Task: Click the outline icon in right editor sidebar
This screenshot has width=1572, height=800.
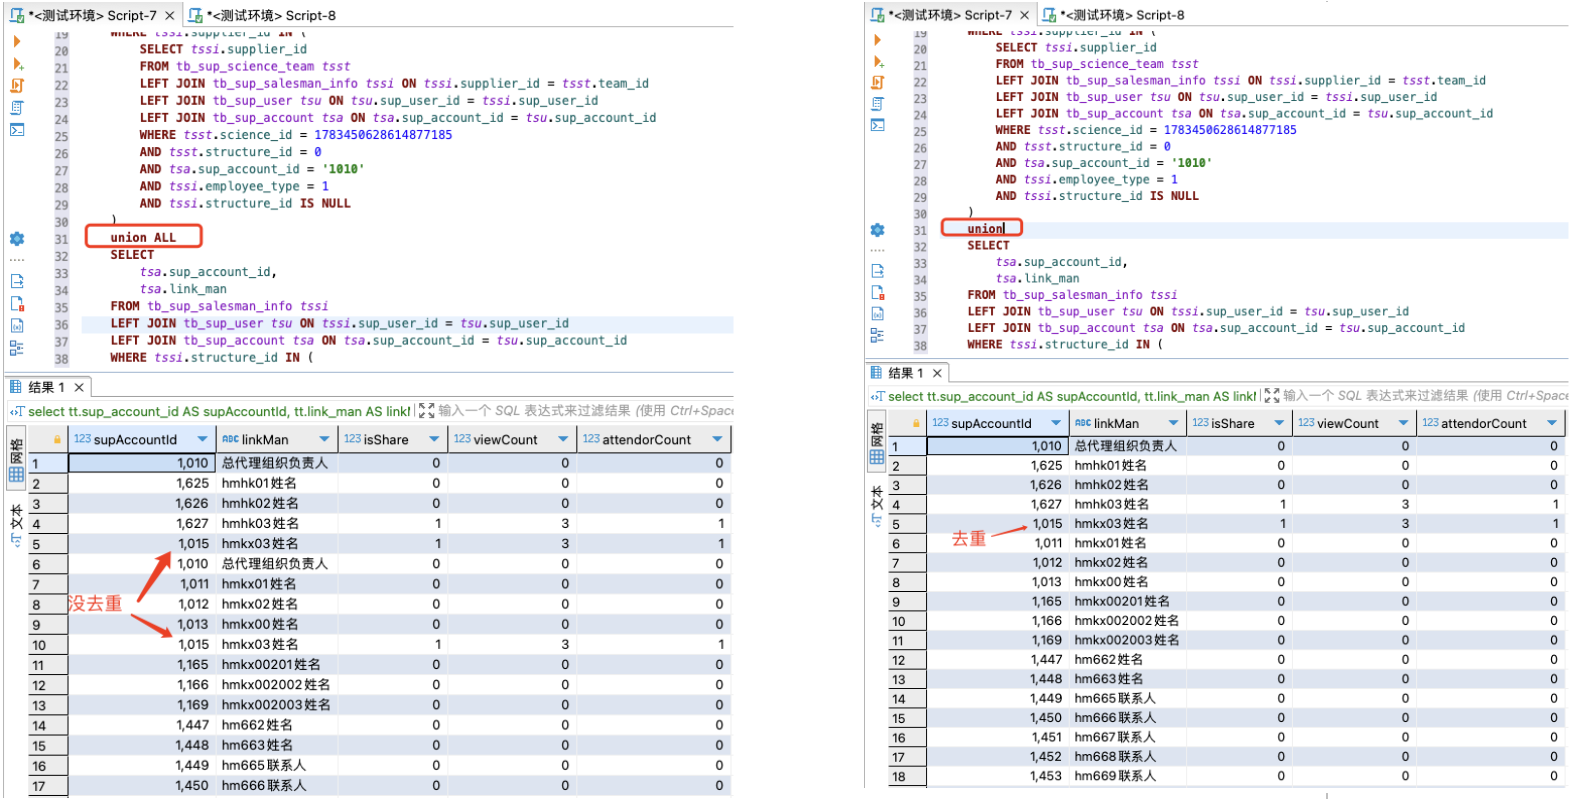Action: (877, 335)
